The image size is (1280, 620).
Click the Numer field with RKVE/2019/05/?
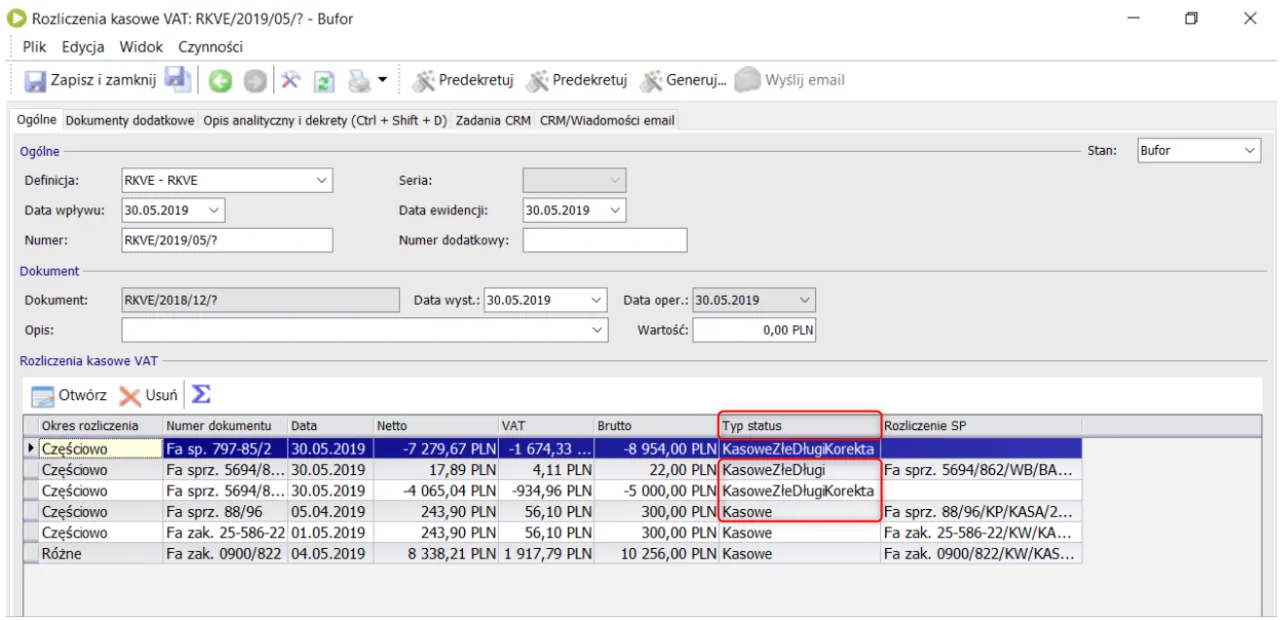tap(227, 240)
